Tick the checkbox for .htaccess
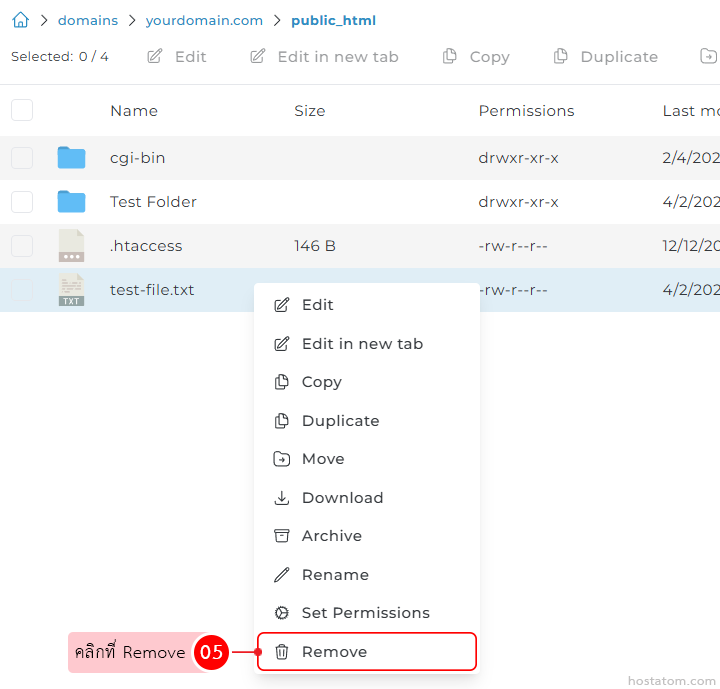 click(x=22, y=246)
